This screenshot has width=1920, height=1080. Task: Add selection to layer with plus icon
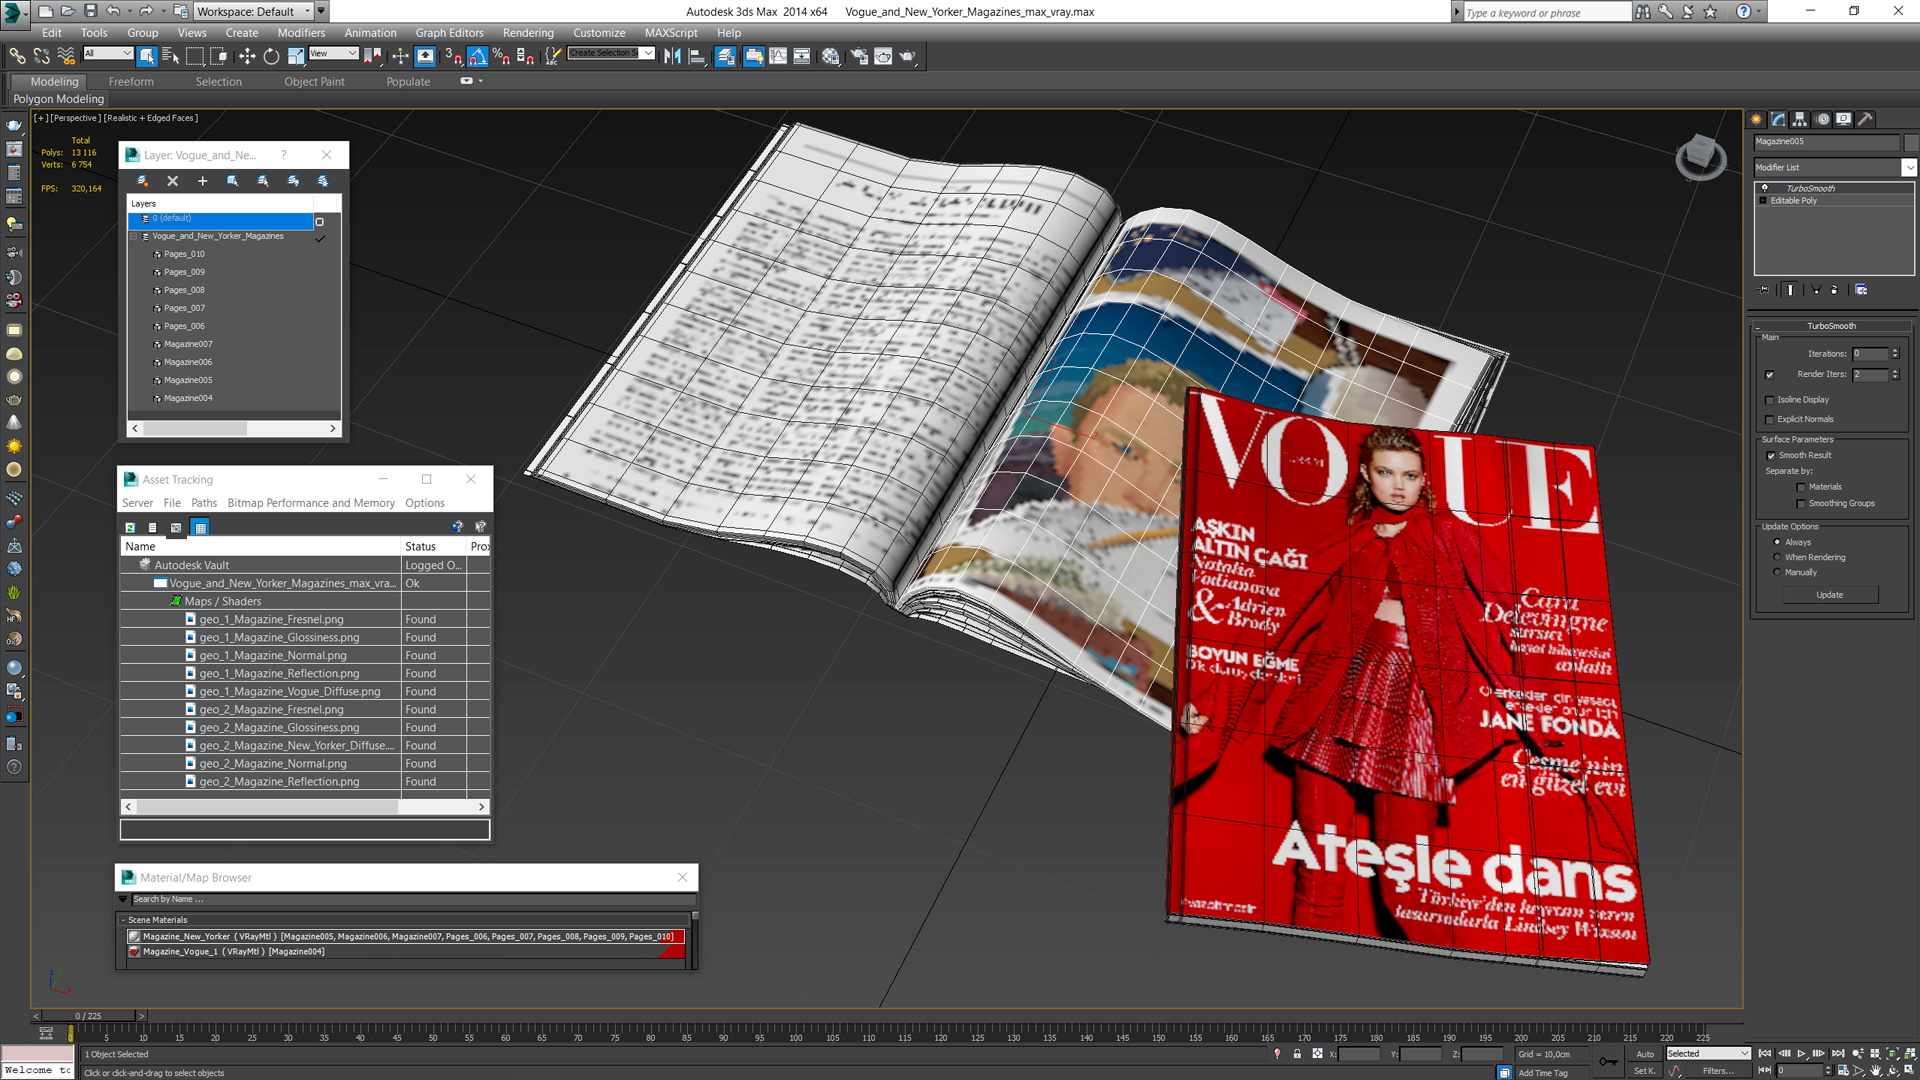(202, 181)
